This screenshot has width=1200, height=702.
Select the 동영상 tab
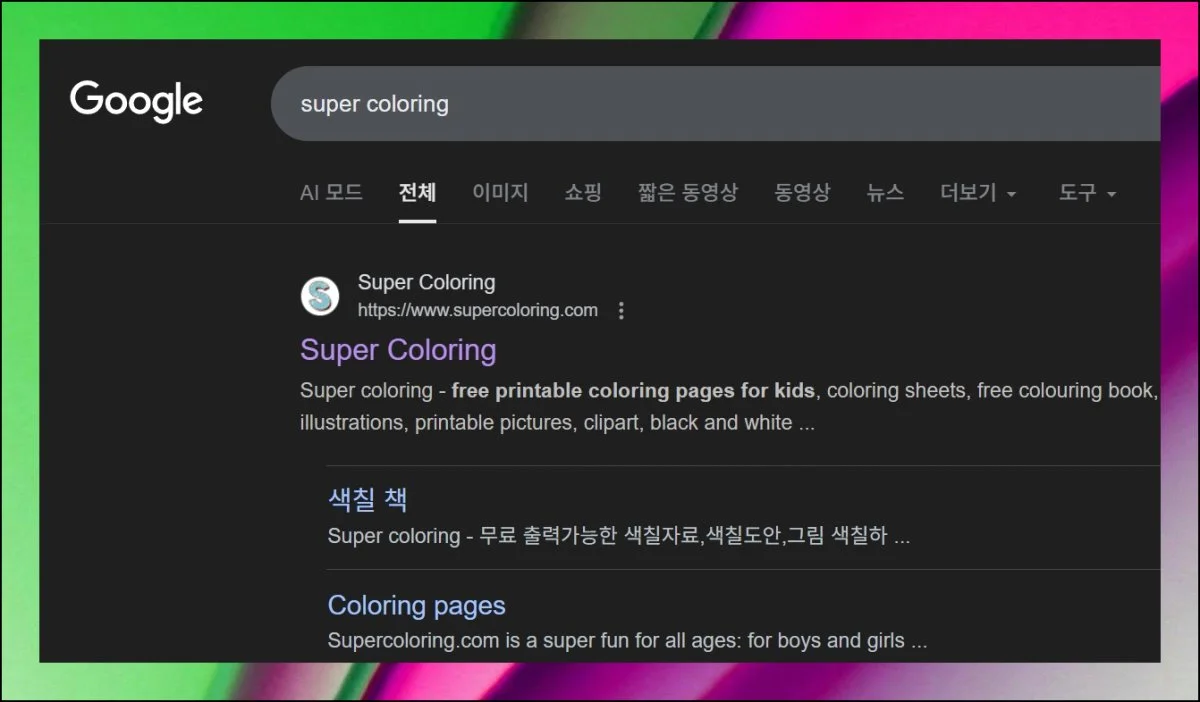802,193
